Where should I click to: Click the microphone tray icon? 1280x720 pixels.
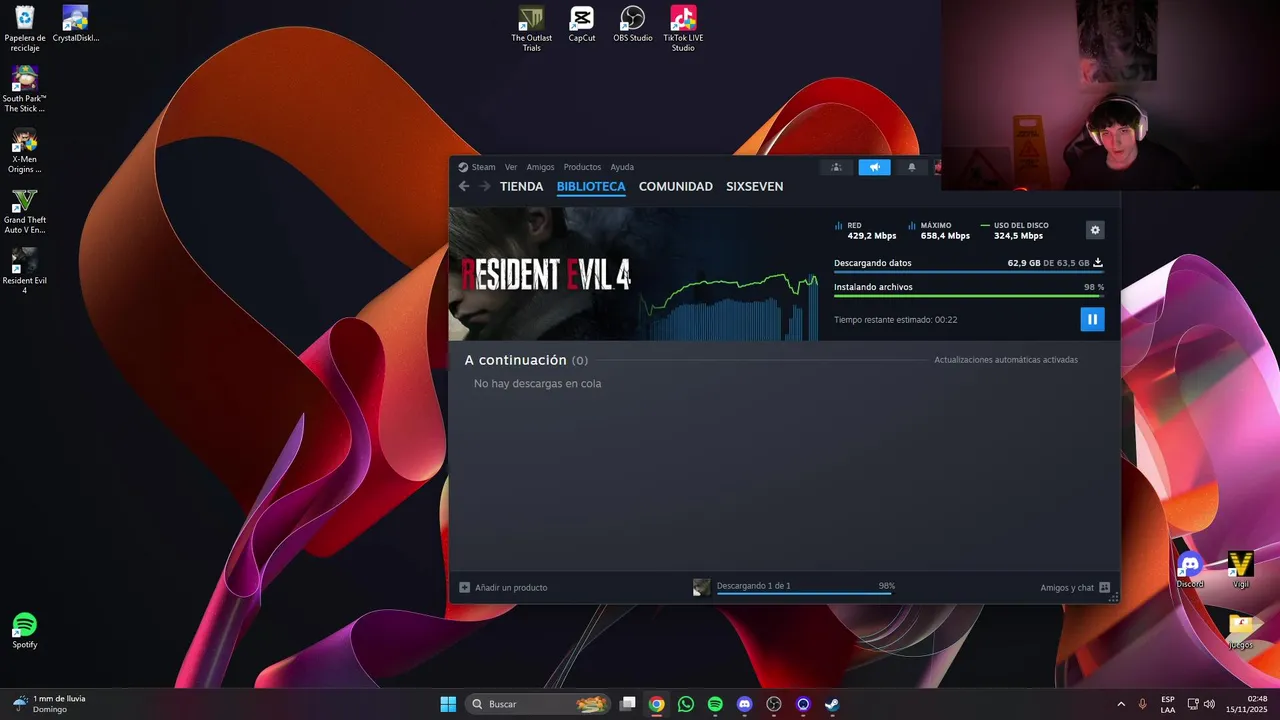[1142, 704]
